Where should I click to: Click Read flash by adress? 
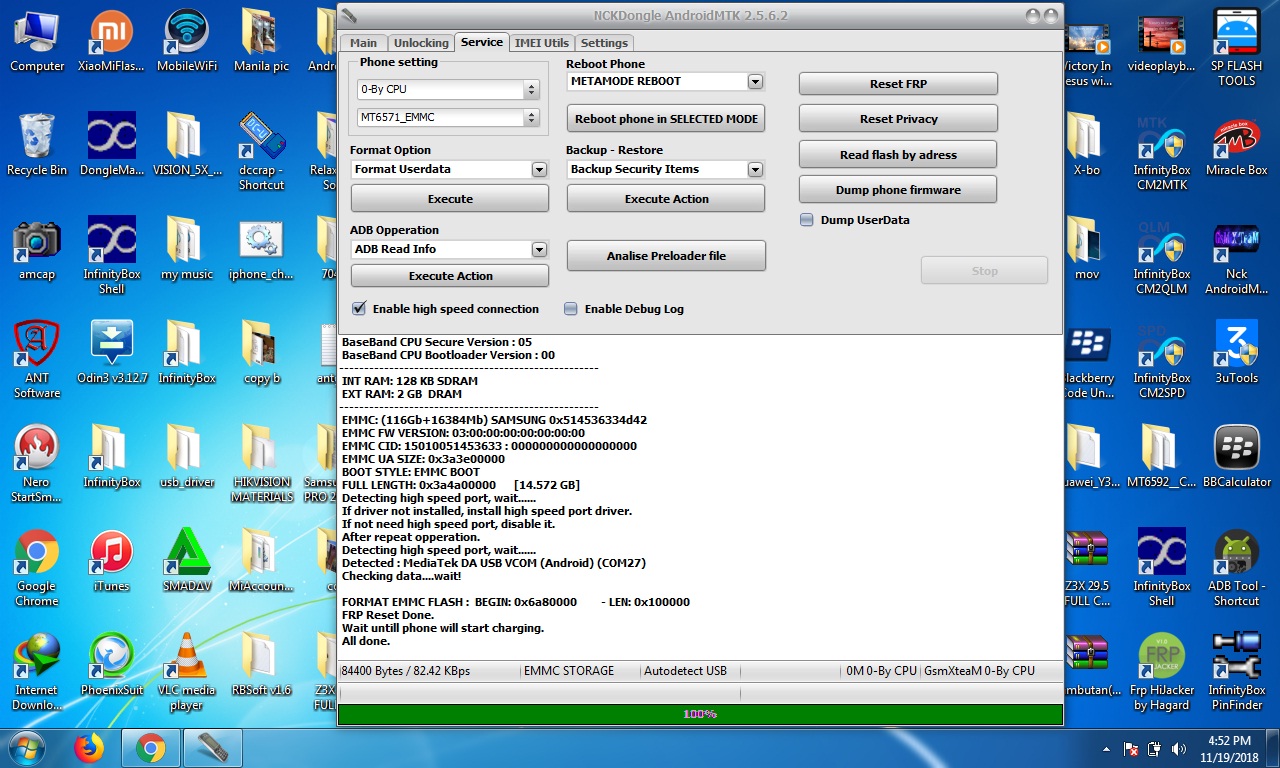pyautogui.click(x=898, y=155)
